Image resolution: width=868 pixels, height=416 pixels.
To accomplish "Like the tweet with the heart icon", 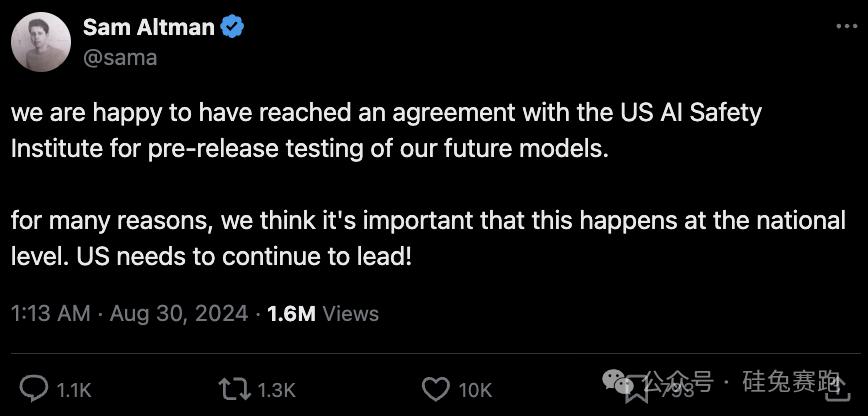I will pyautogui.click(x=435, y=389).
